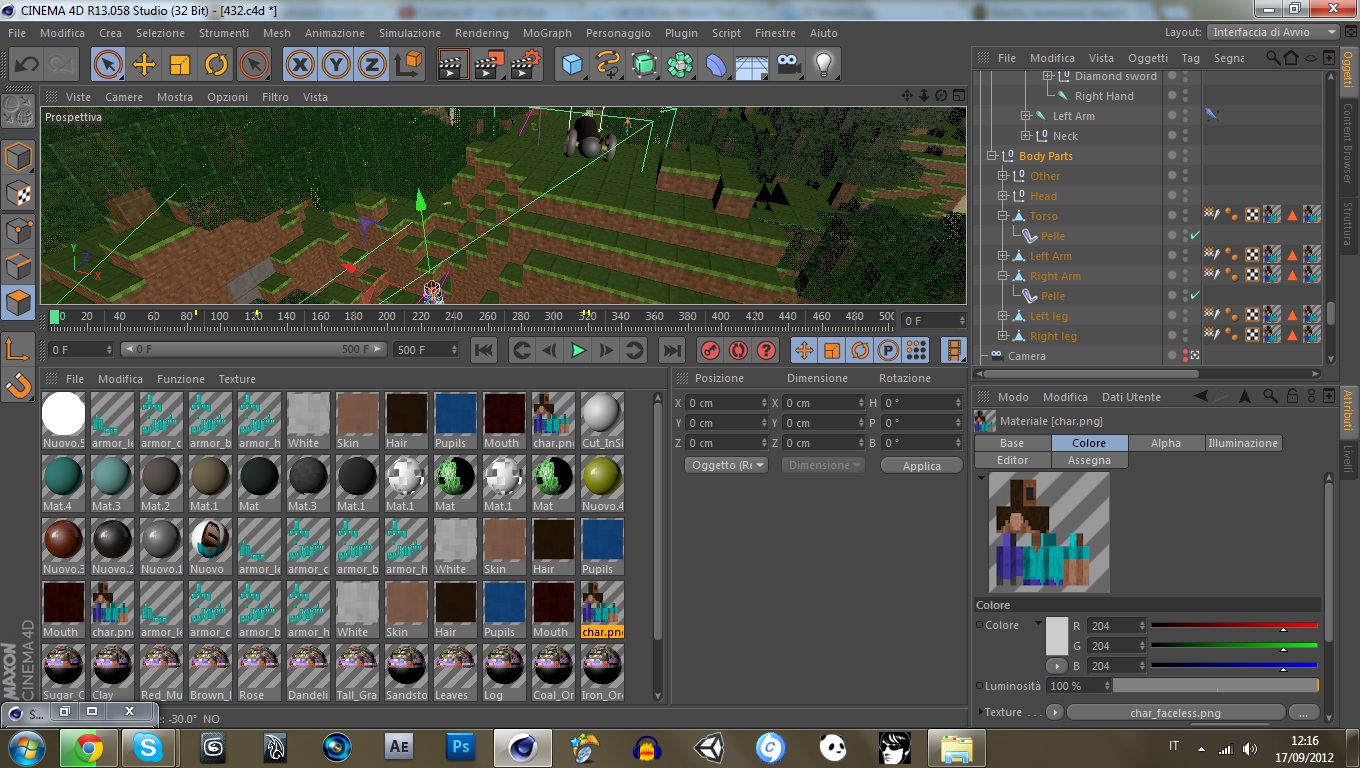Disable the Pelle object under Right Arm

(1194, 296)
